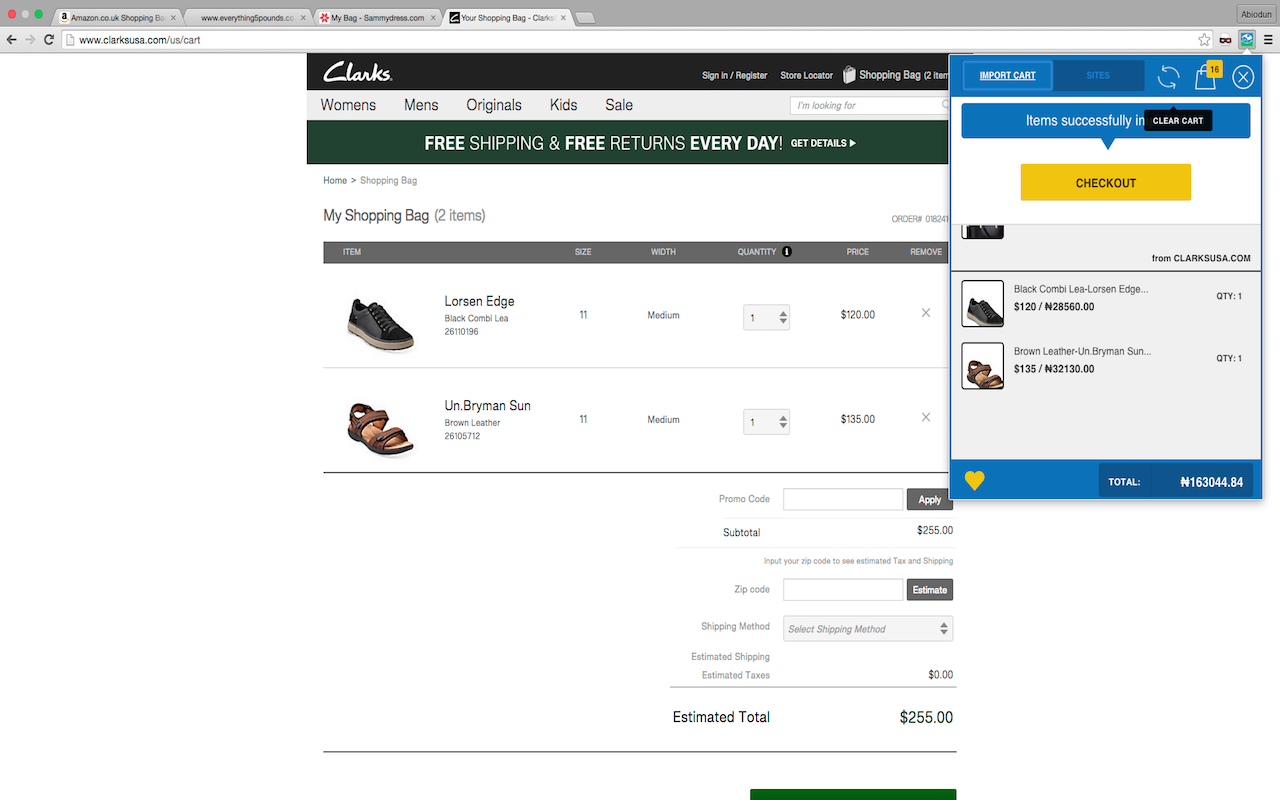Click Black Combi Lea thumbnail in extension cart
Viewport: 1280px width, 800px height.
(x=983, y=303)
